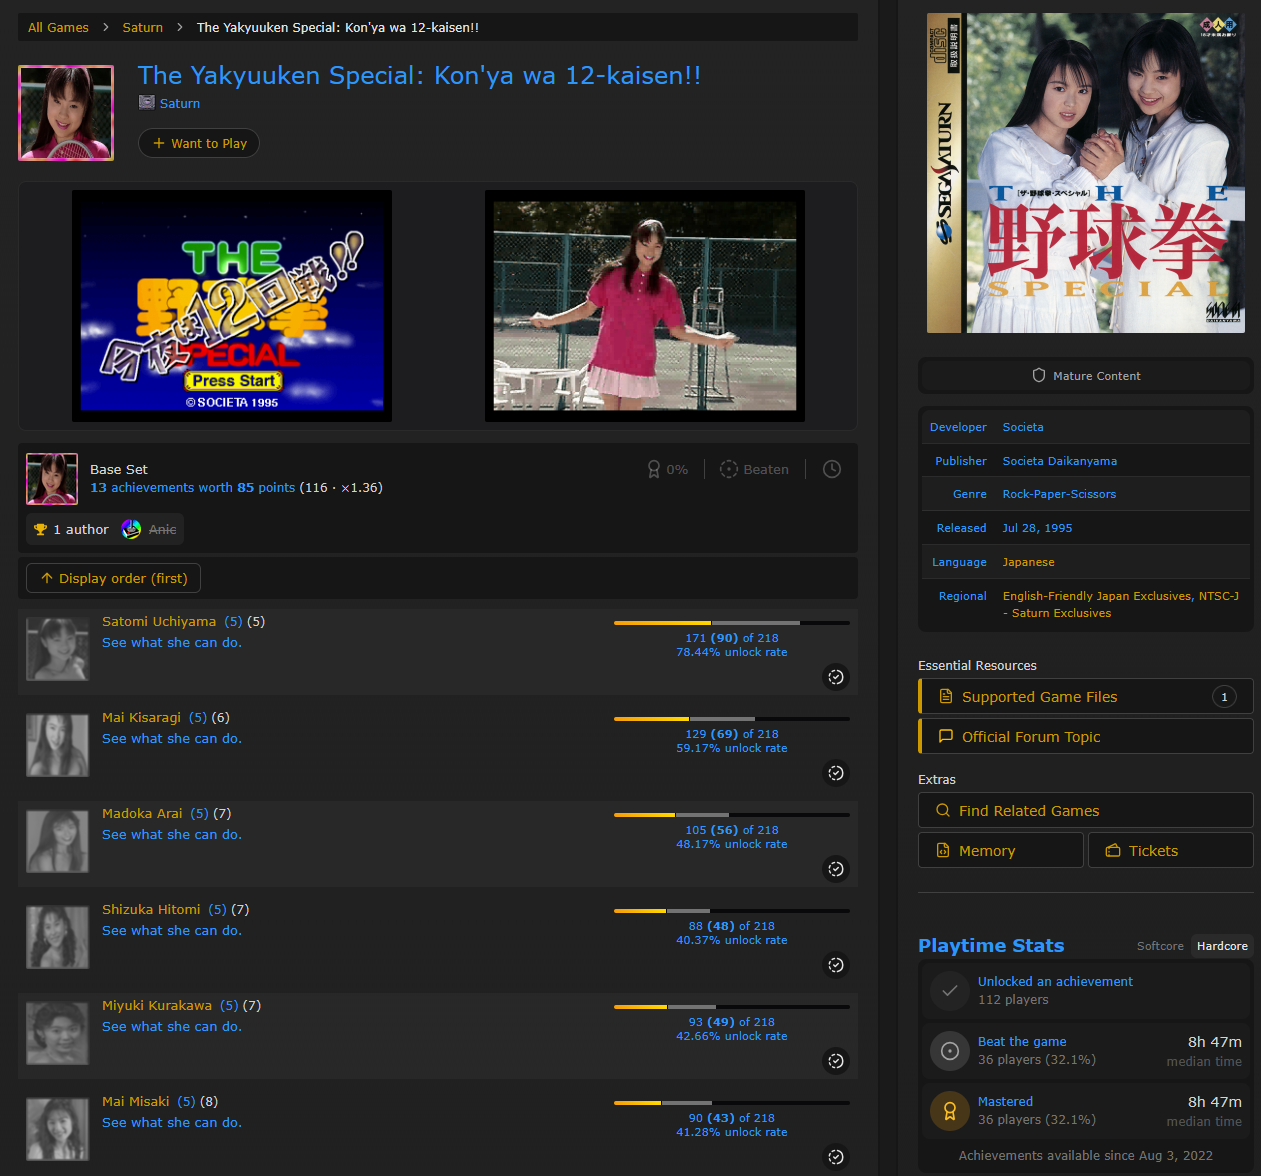
Task: Open Miyuki Kurakawa achievement title
Action: point(157,1005)
